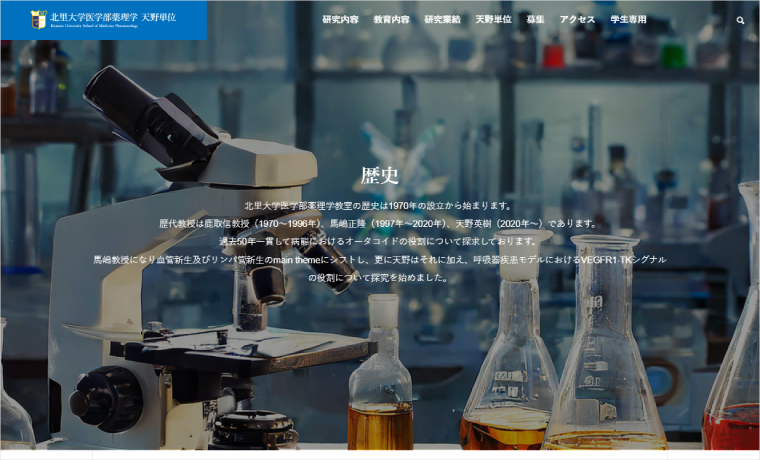Open the 募集 navigation item

click(535, 20)
